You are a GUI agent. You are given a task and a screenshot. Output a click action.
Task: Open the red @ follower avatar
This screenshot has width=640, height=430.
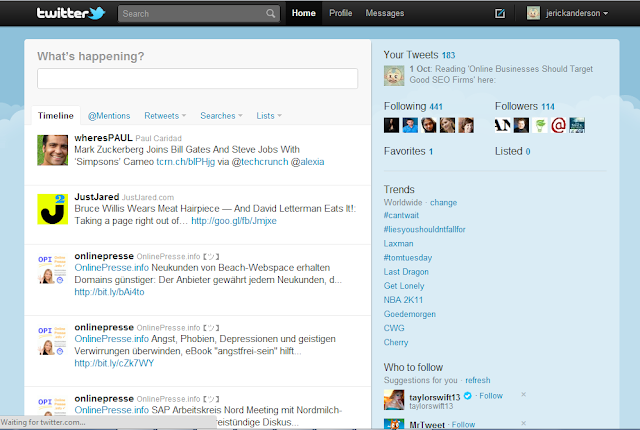coord(558,125)
